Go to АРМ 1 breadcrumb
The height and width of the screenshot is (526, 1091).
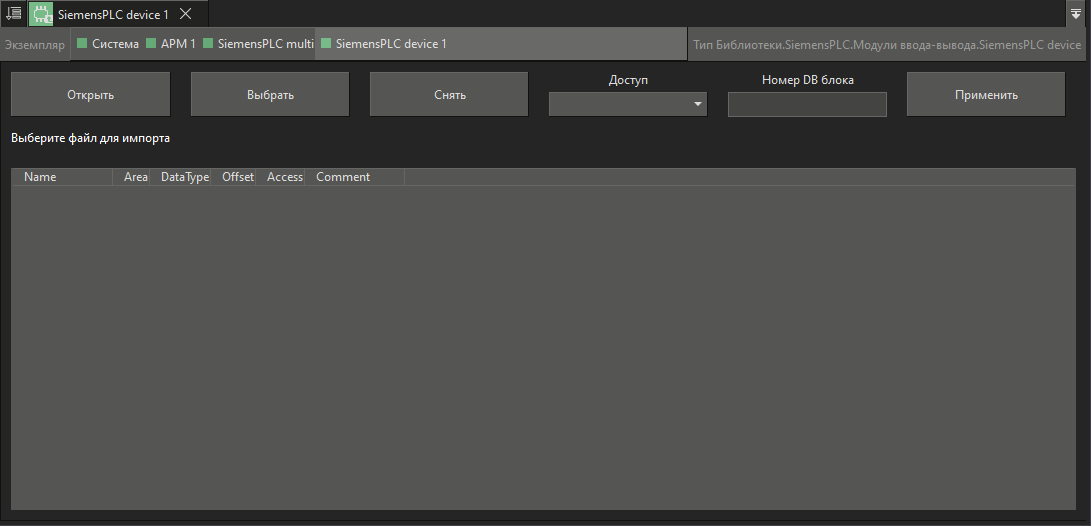point(171,44)
